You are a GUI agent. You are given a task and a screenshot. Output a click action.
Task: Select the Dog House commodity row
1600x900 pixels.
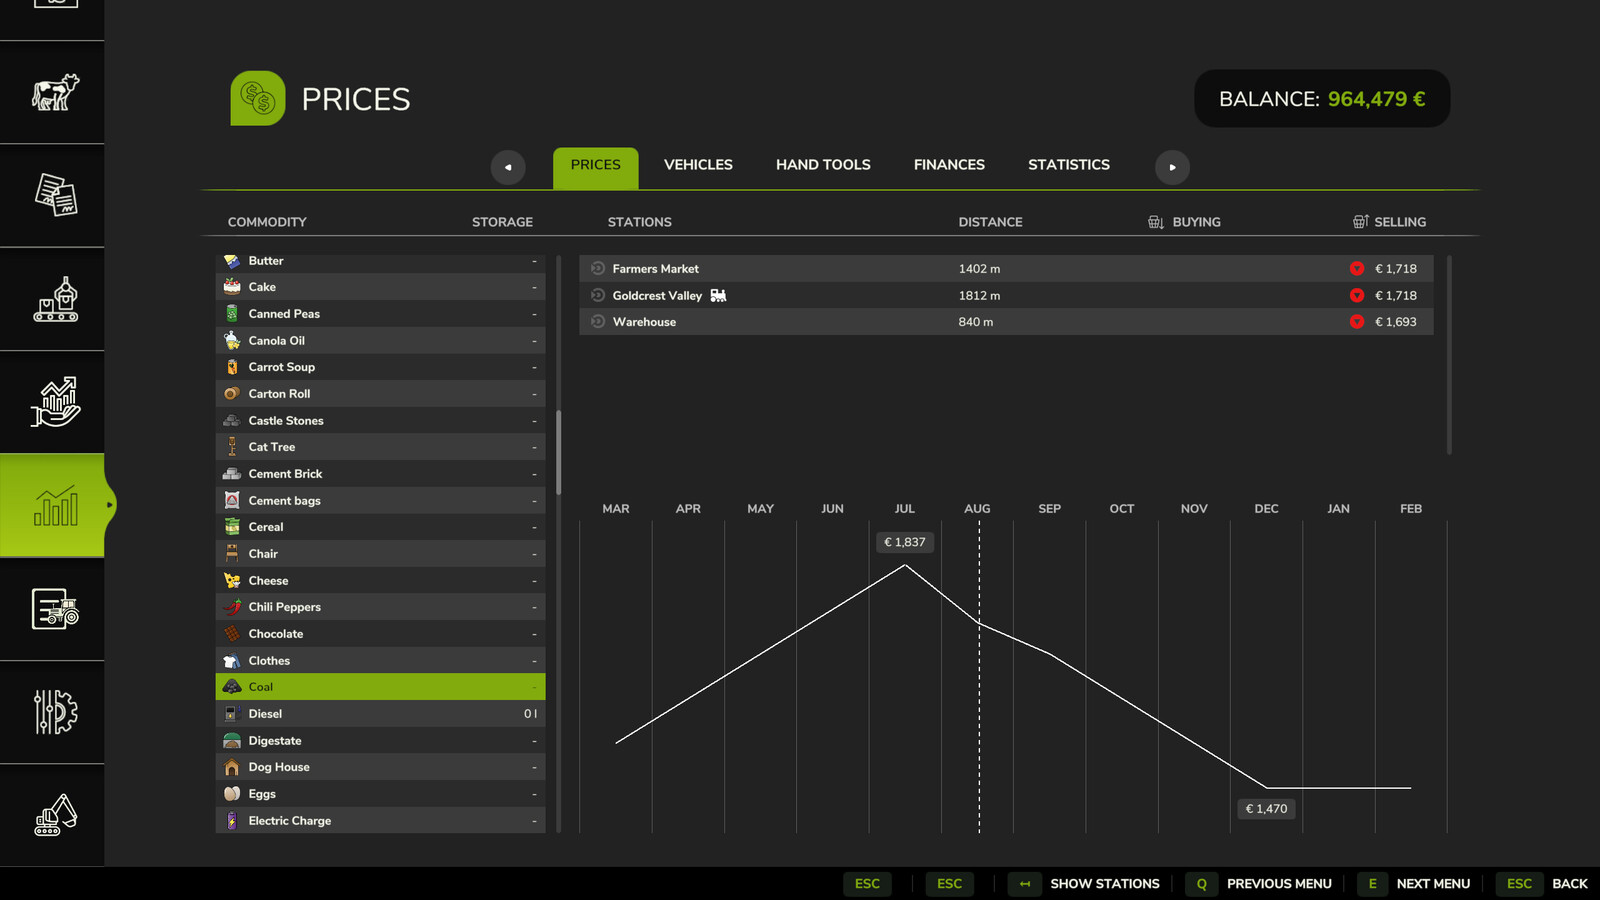coord(380,767)
